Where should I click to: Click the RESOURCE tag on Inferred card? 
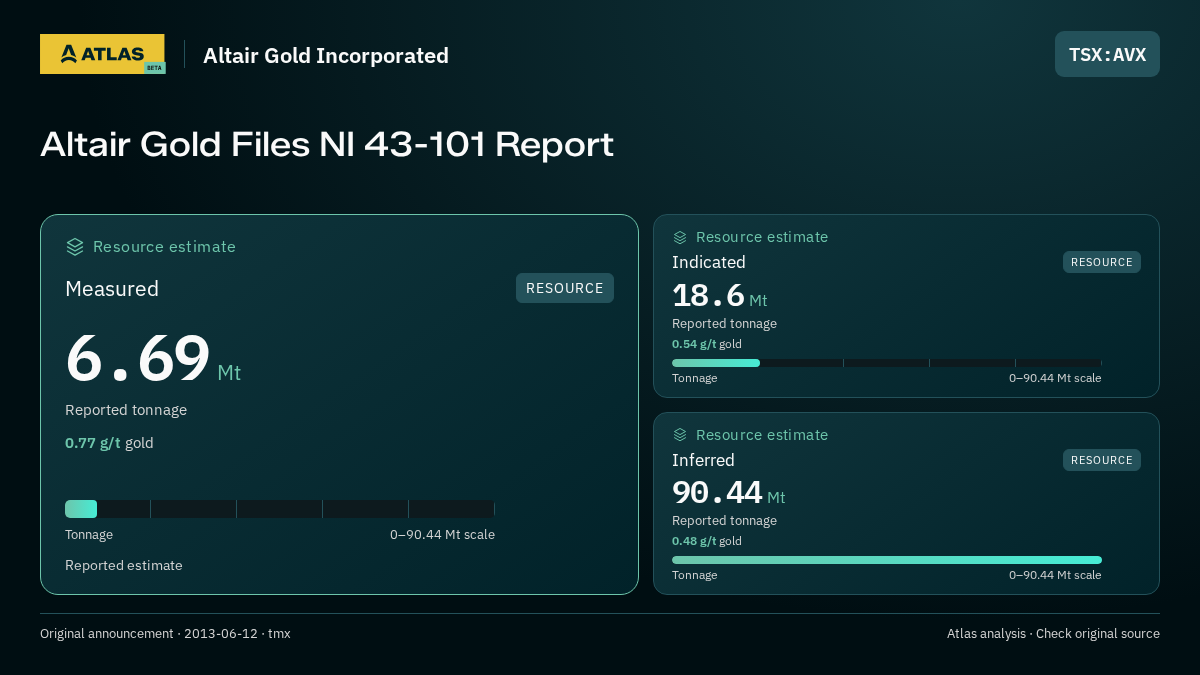pyautogui.click(x=1102, y=460)
